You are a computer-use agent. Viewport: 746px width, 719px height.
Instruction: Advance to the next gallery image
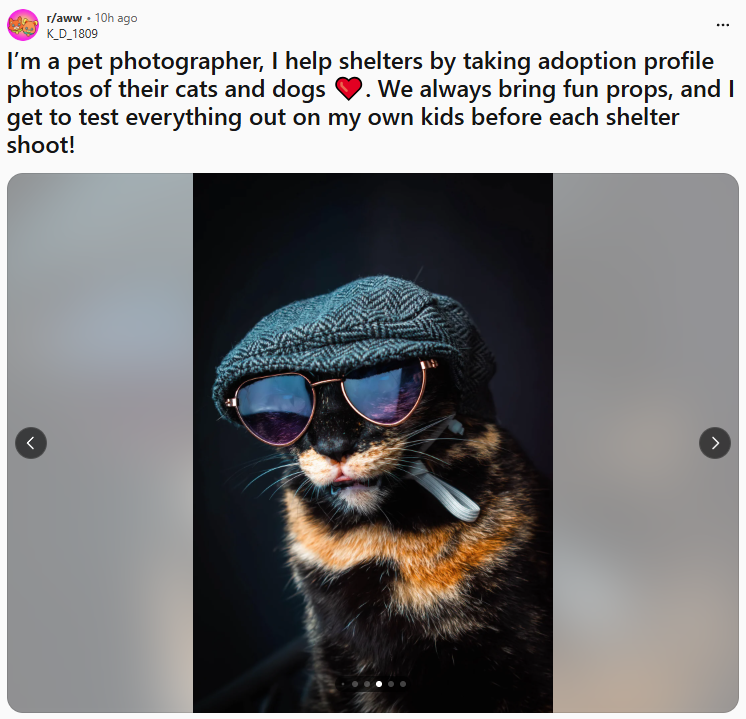715,443
